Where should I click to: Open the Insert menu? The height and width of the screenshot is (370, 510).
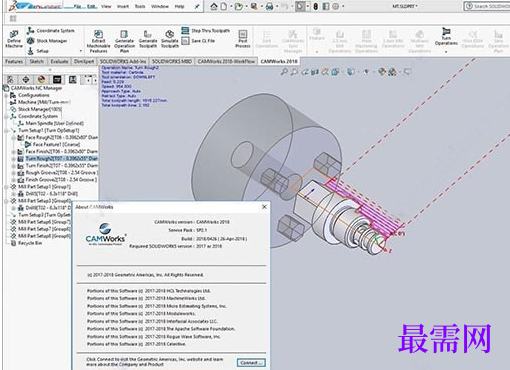point(123,6)
